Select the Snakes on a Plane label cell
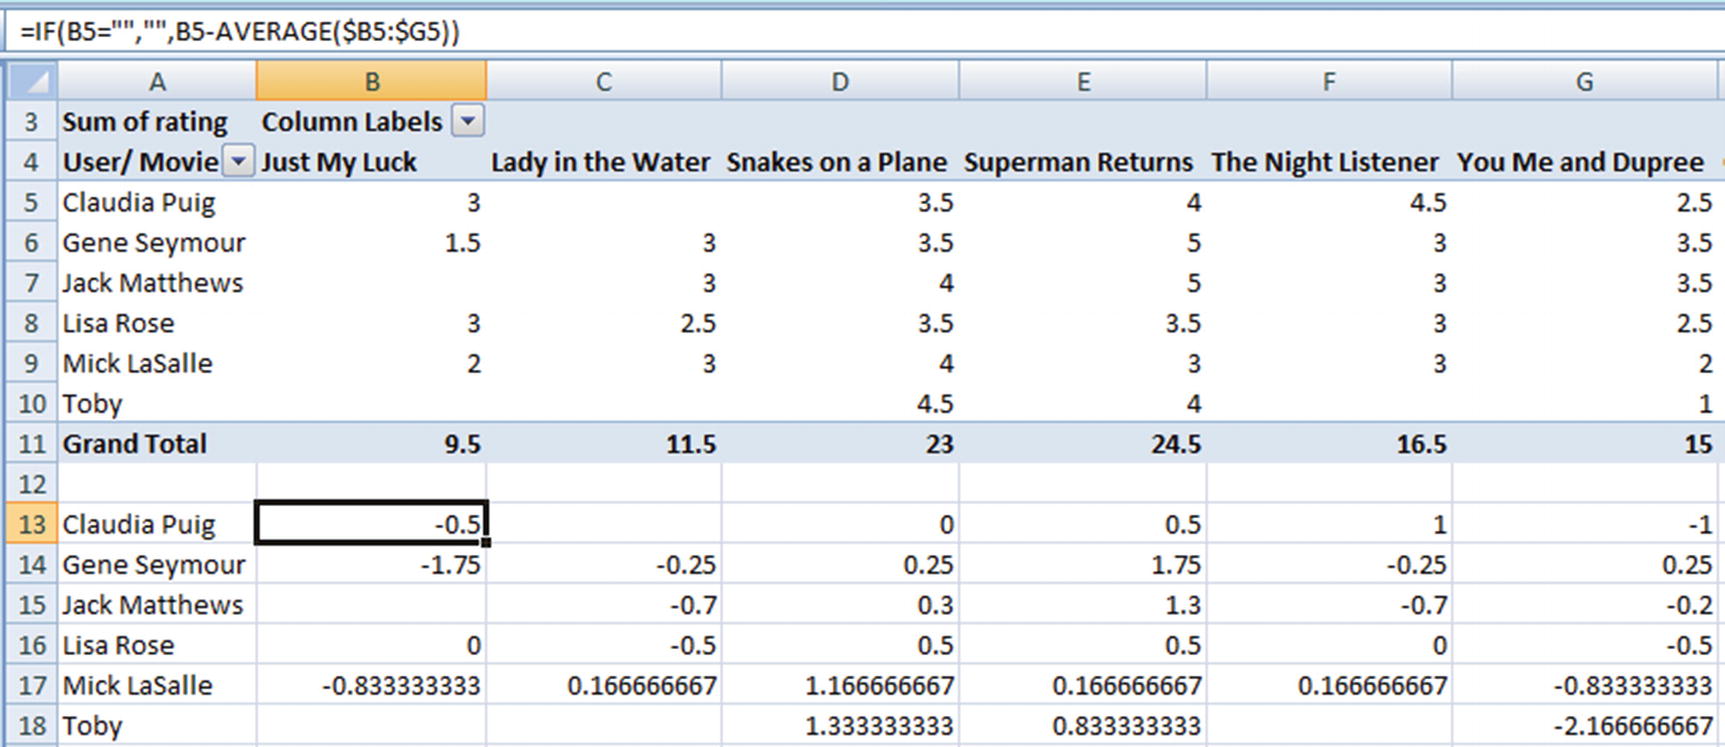The image size is (1725, 747). (x=839, y=162)
